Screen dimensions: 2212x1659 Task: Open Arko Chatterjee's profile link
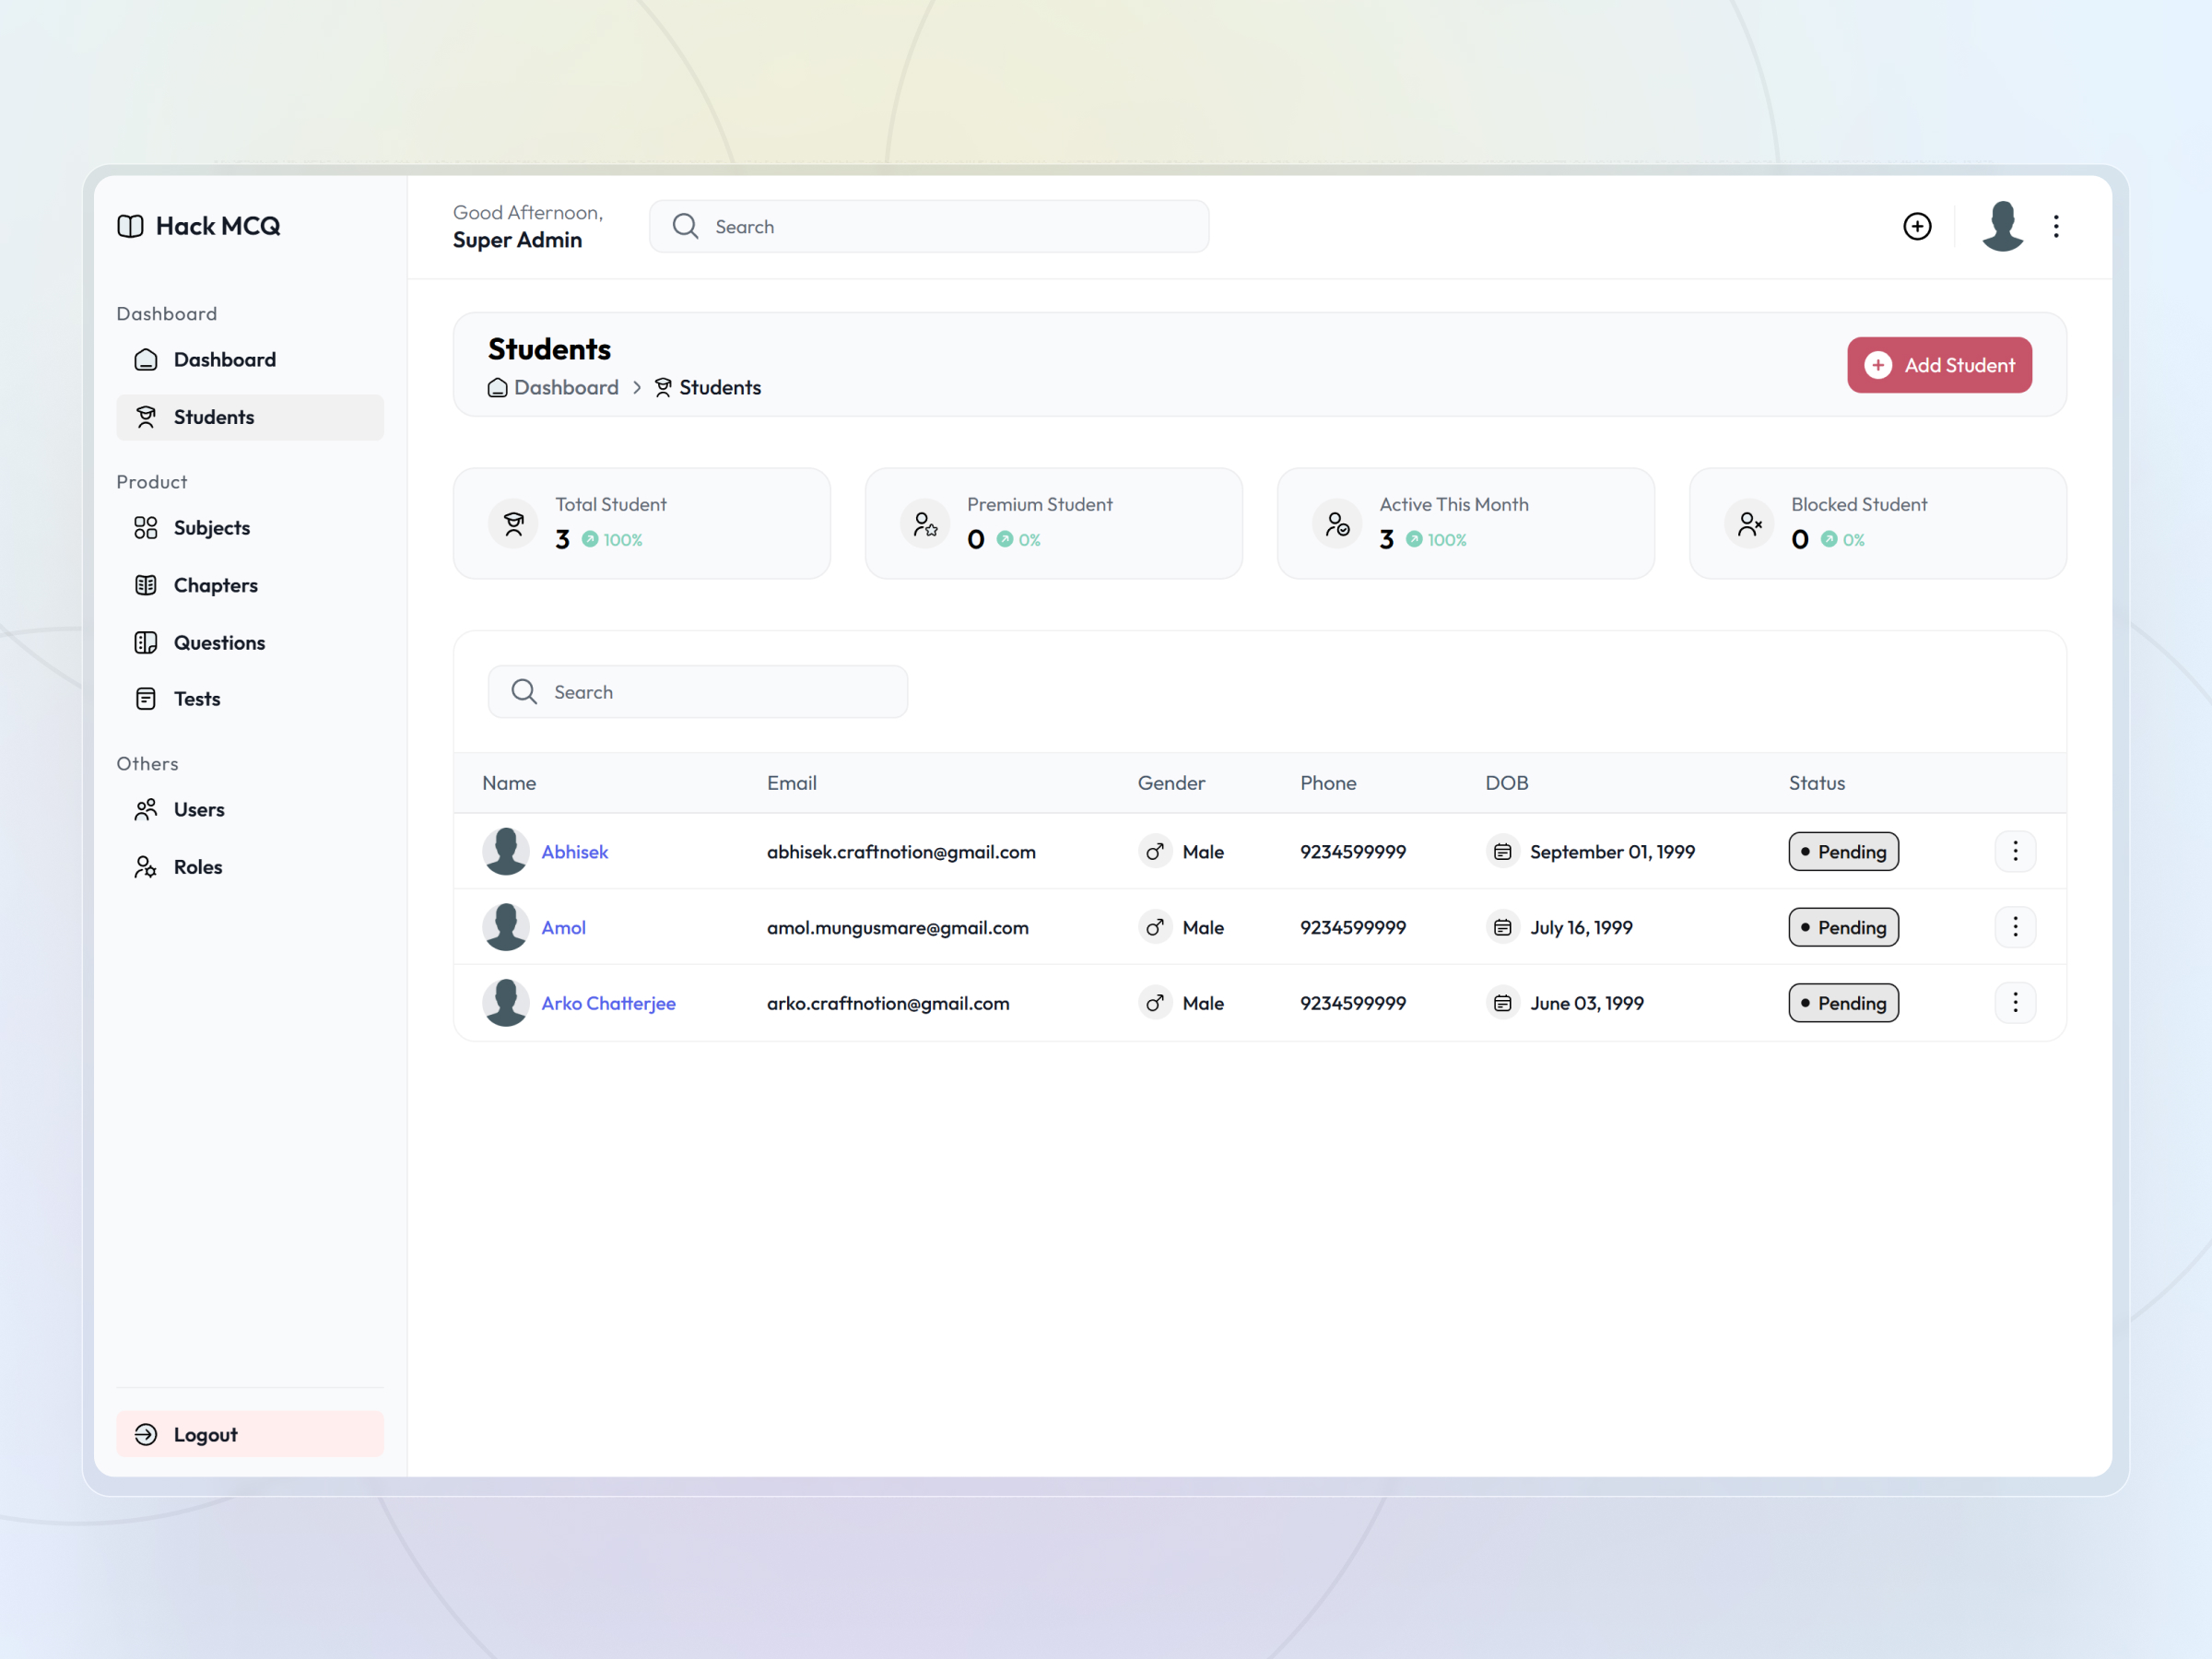[608, 1003]
